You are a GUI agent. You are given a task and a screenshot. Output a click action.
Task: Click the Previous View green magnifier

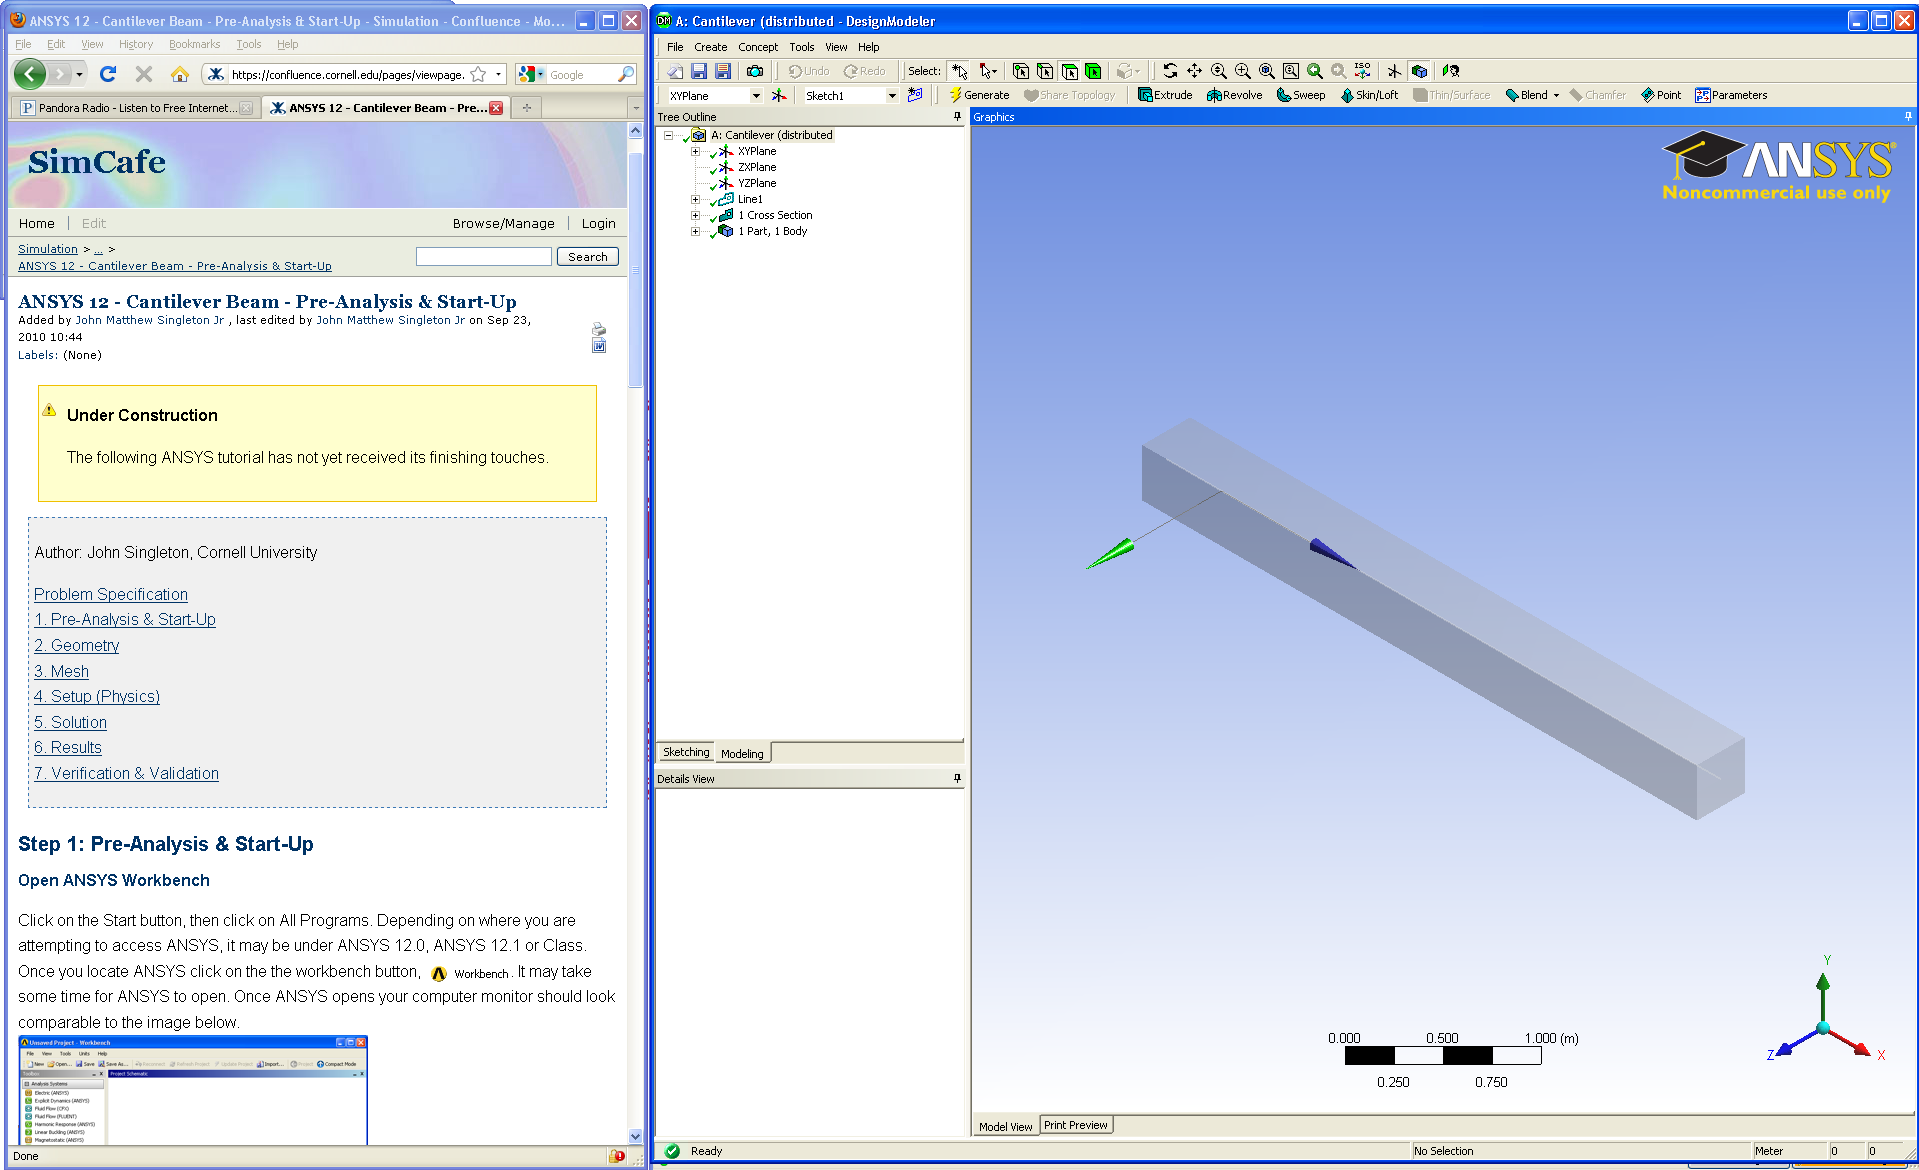coord(1315,71)
